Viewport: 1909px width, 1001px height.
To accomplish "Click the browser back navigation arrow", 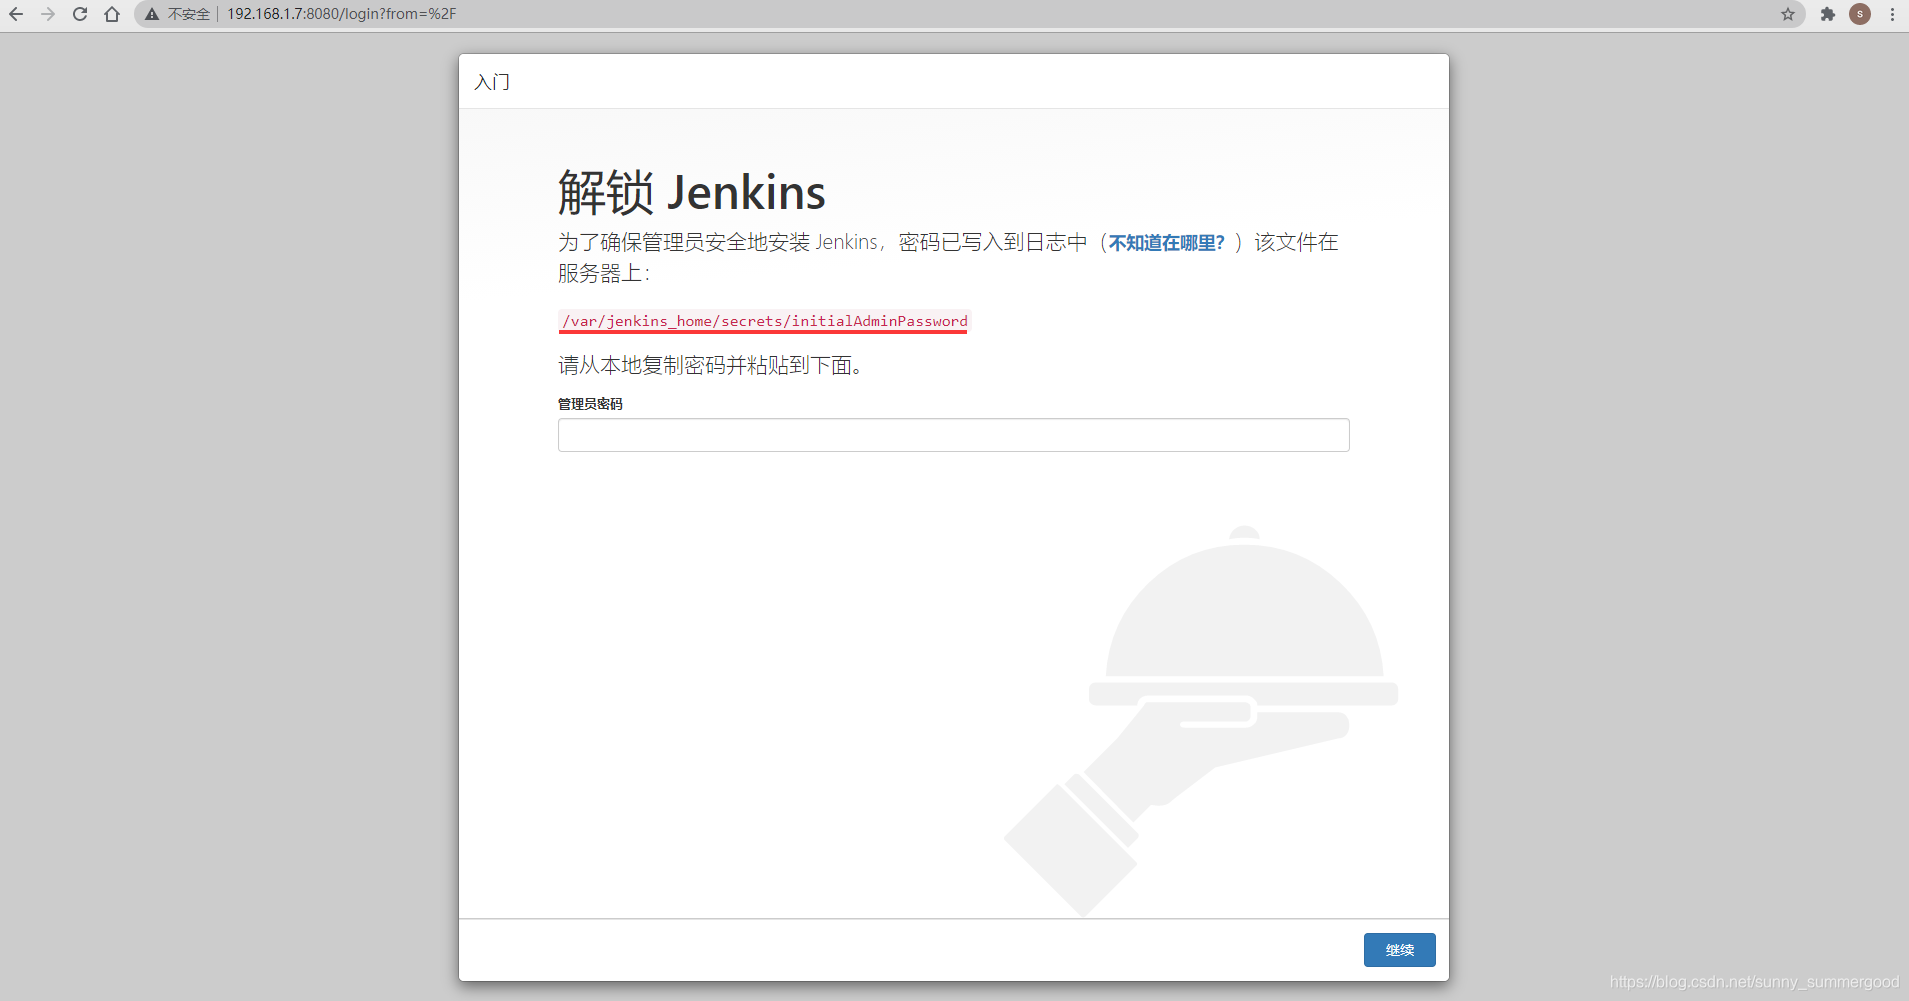I will 17,14.
